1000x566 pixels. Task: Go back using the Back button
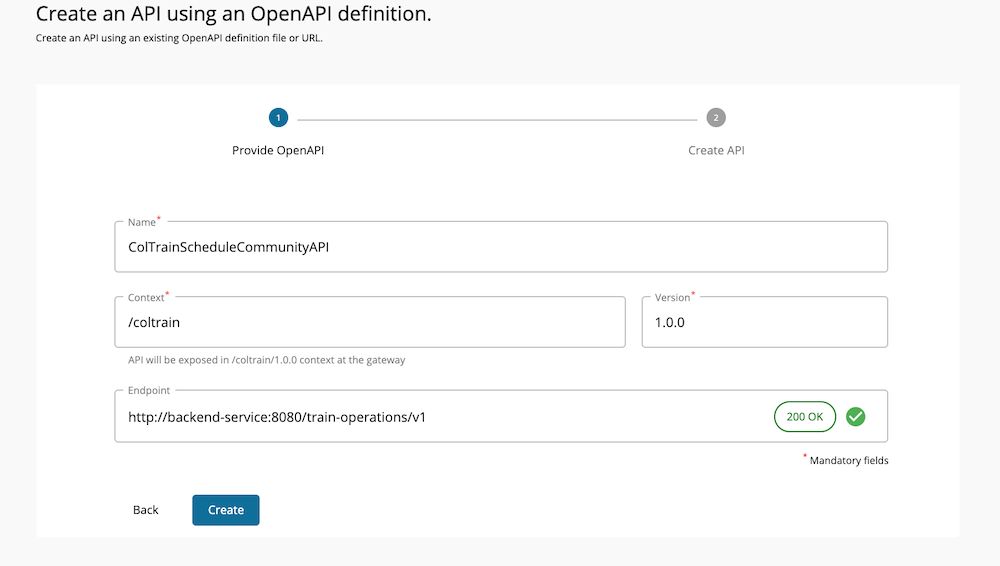click(x=146, y=510)
